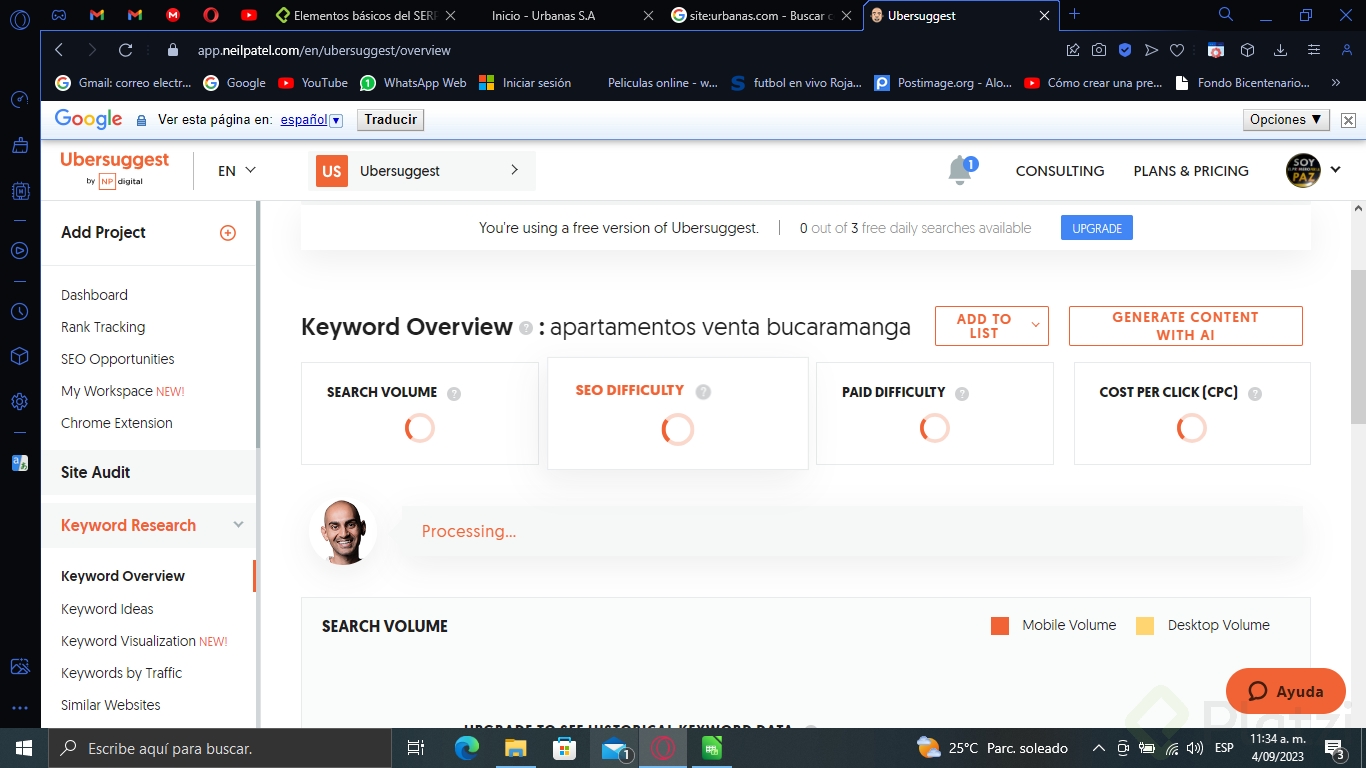Show hidden system tray icons
The width and height of the screenshot is (1366, 768).
coord(1098,748)
